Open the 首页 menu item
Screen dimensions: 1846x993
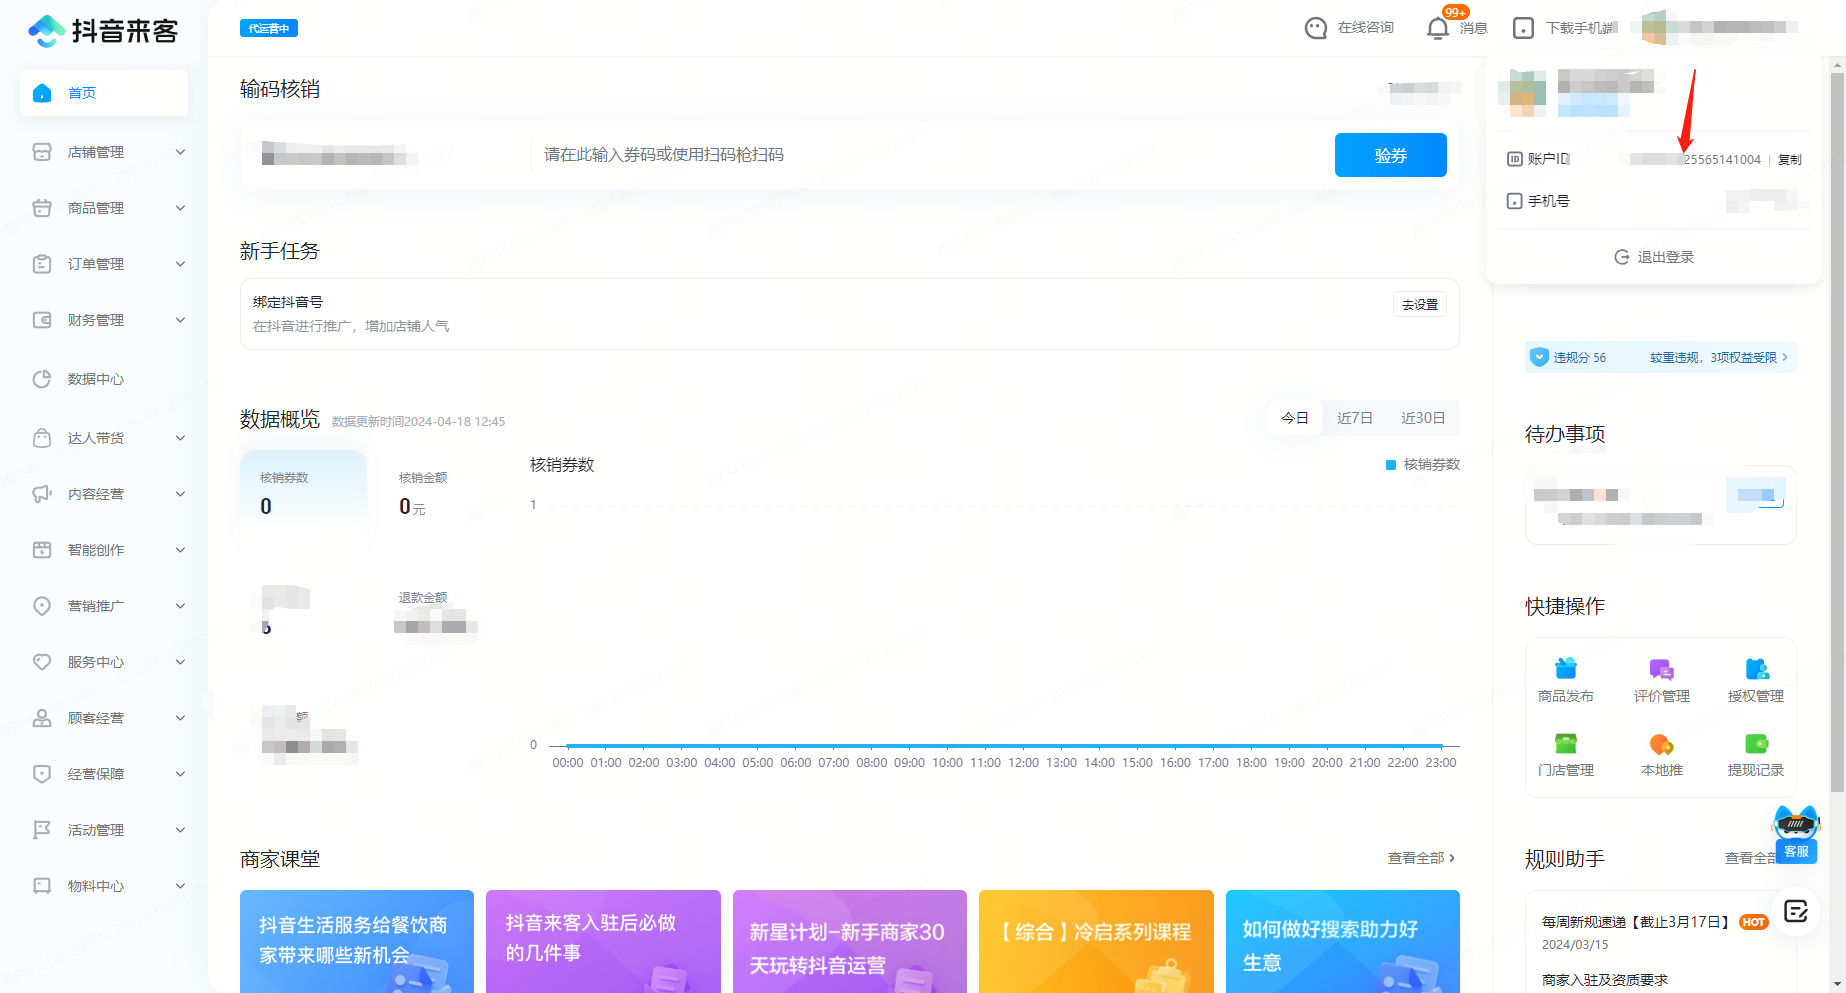104,93
